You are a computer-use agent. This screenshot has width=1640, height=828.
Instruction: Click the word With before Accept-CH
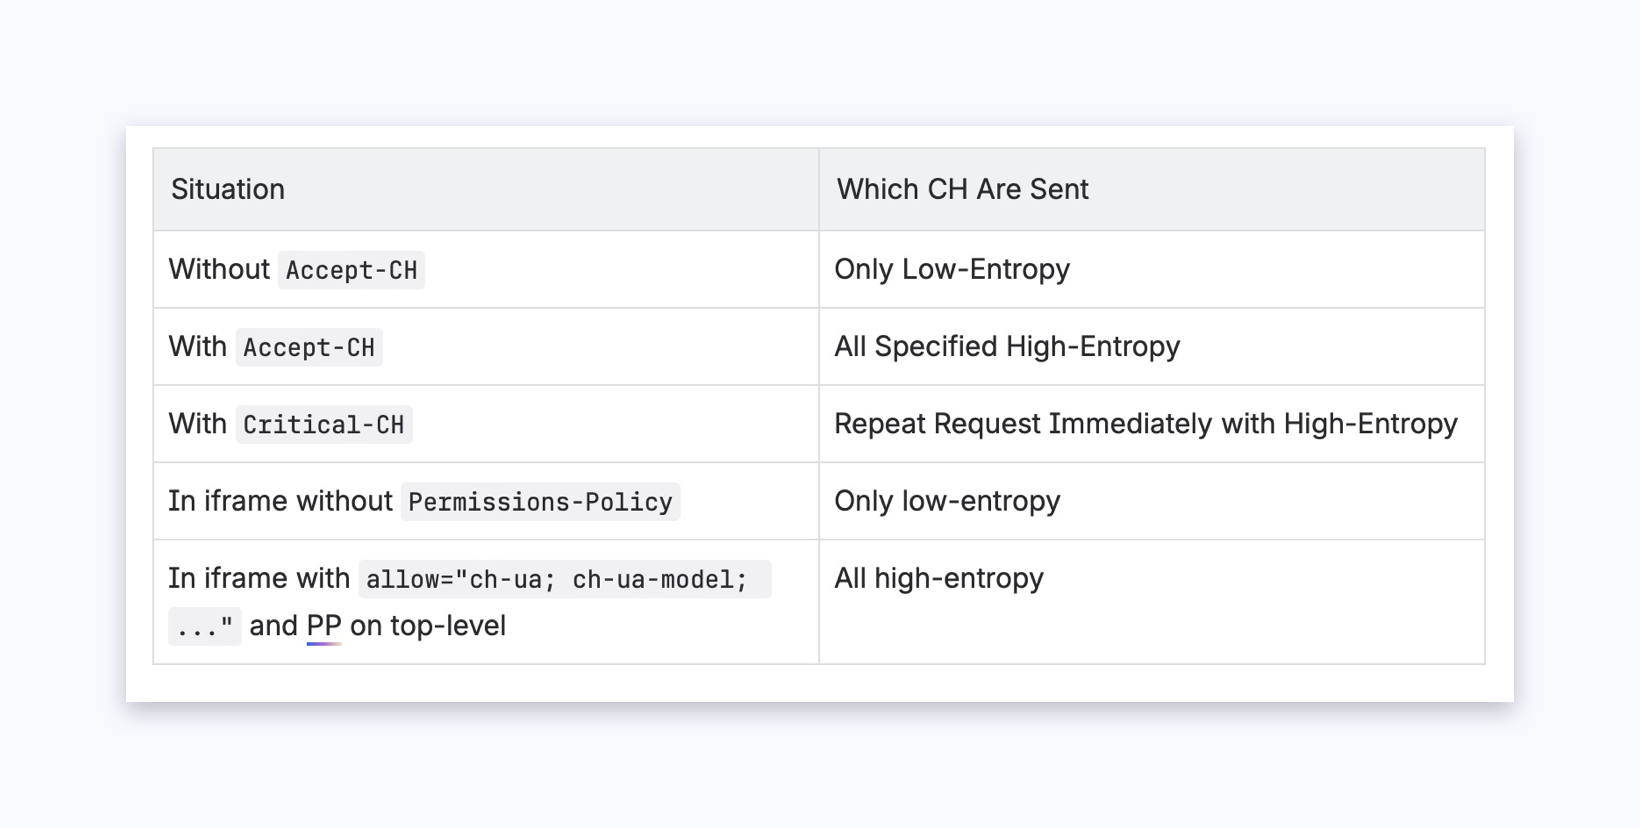[198, 347]
